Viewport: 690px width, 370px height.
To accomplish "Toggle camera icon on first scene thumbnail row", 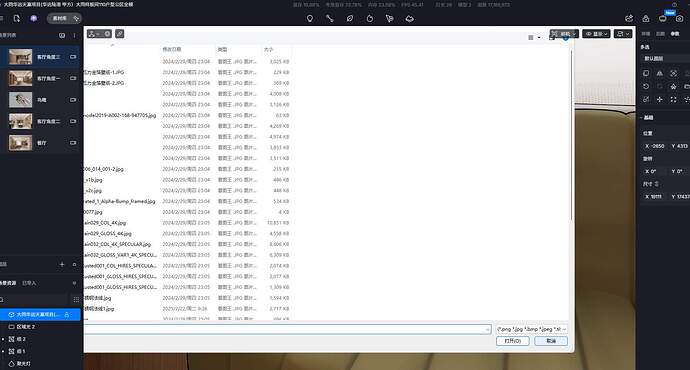I will click(73, 57).
